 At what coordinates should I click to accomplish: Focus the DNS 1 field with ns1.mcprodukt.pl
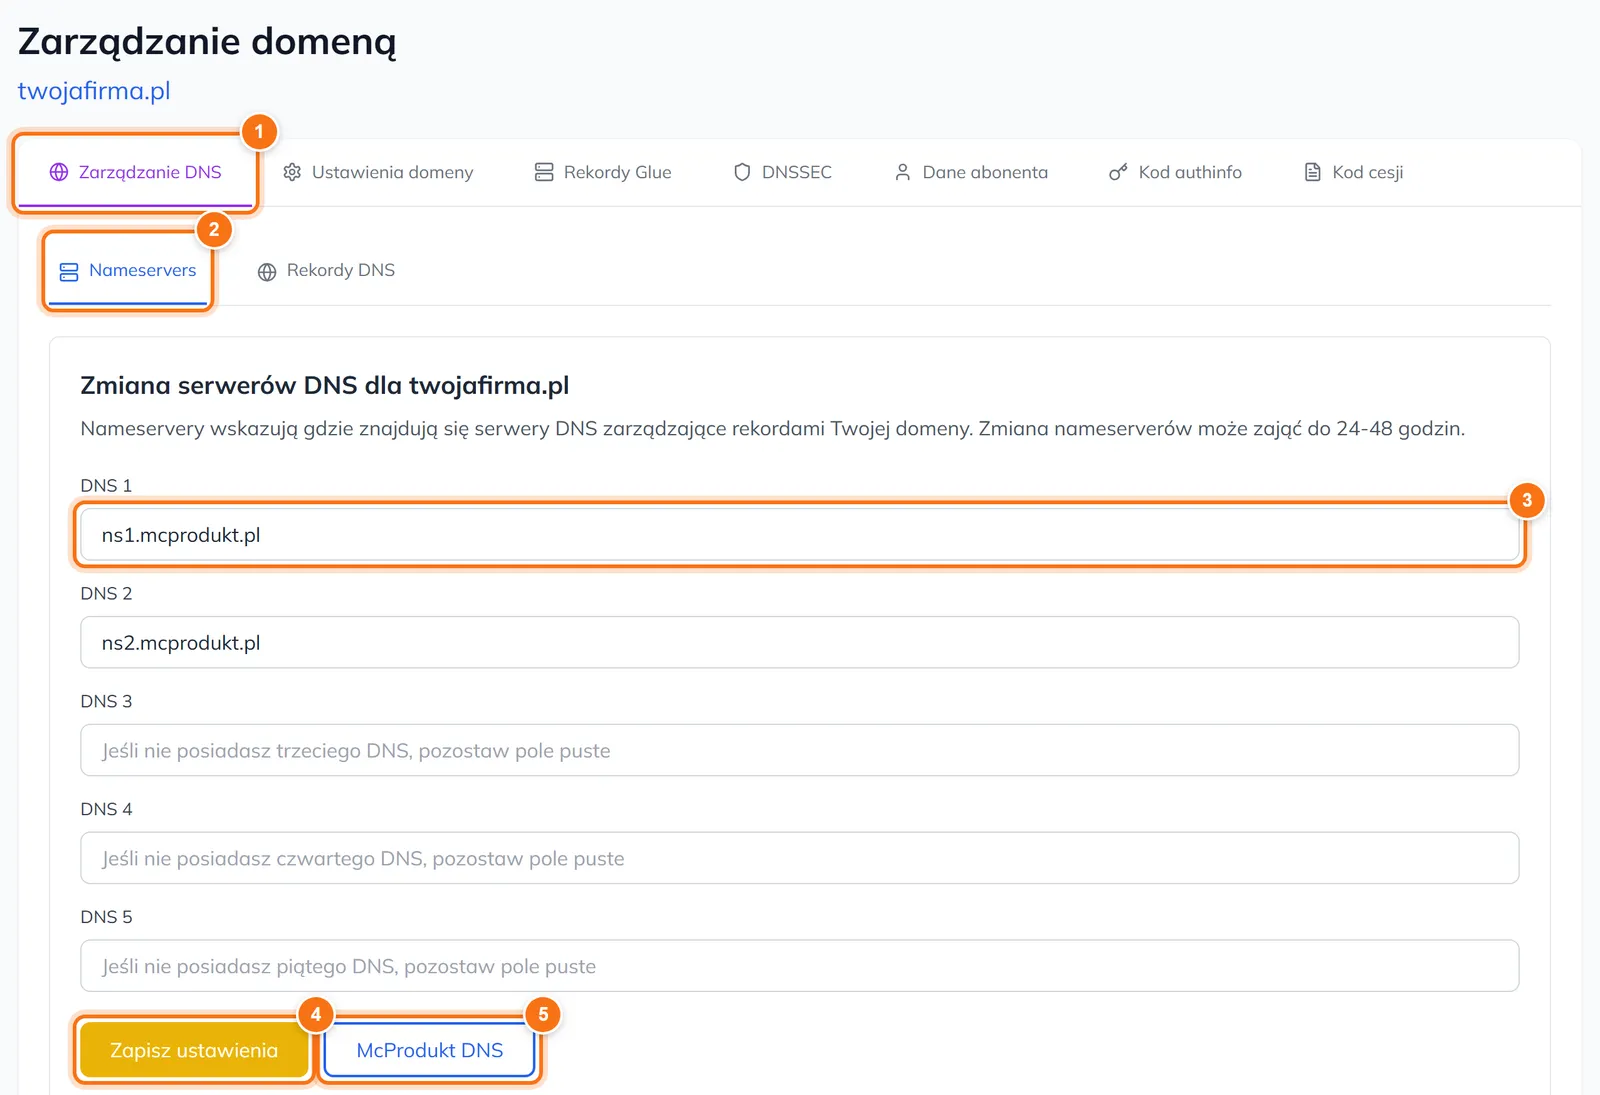(x=800, y=535)
